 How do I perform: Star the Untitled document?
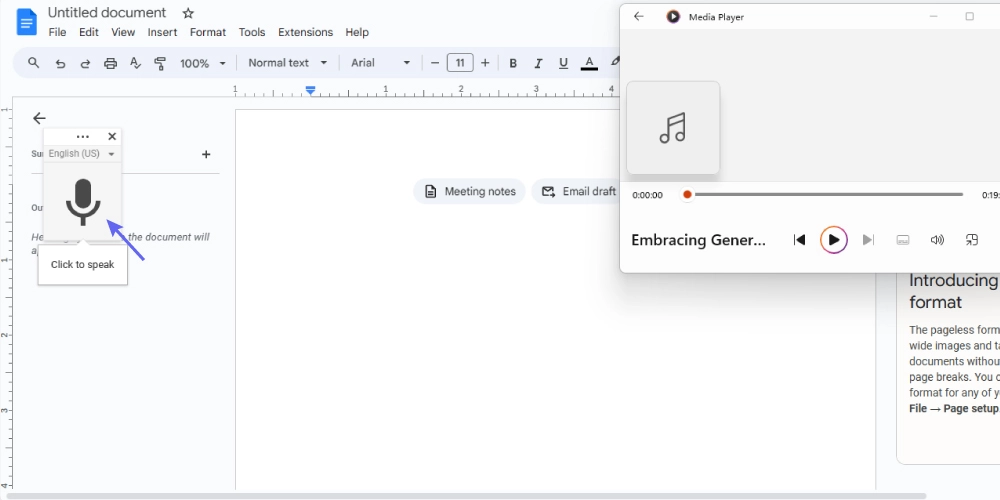(188, 13)
